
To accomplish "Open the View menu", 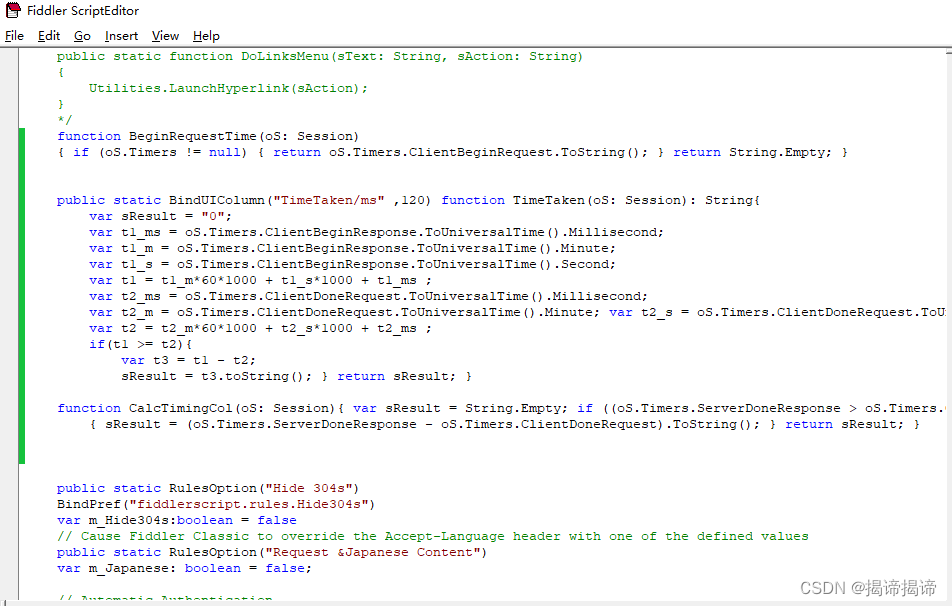I will tap(165, 36).
